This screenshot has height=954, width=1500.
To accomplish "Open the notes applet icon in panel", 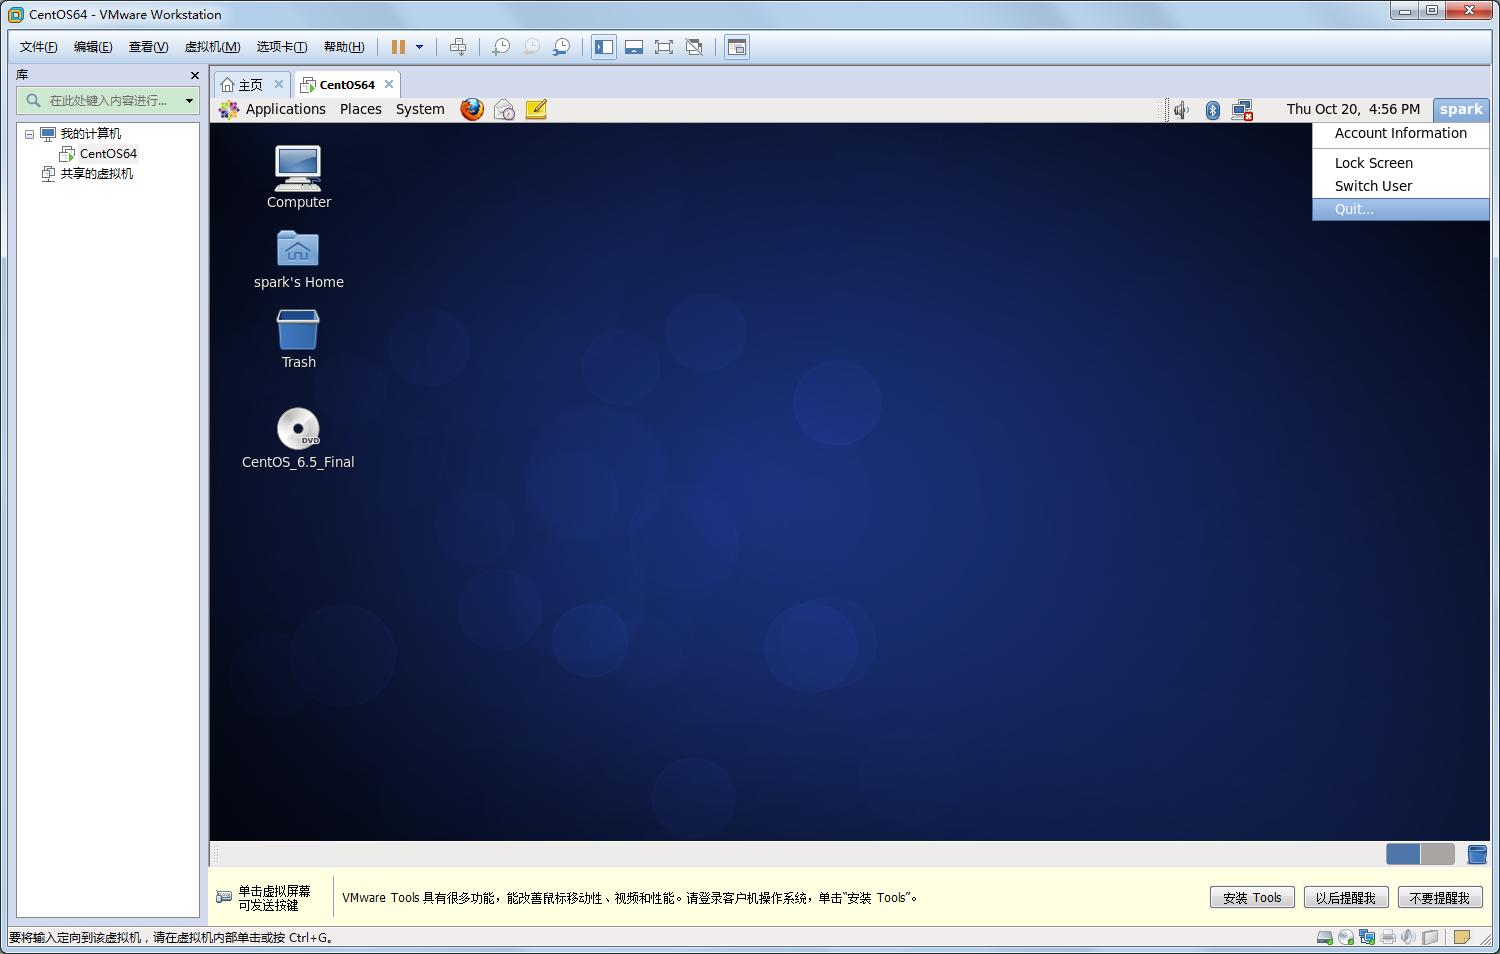I will (536, 109).
